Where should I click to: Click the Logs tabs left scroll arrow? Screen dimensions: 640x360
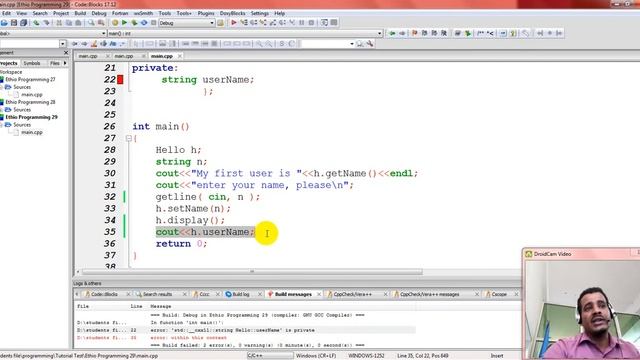(x=77, y=294)
